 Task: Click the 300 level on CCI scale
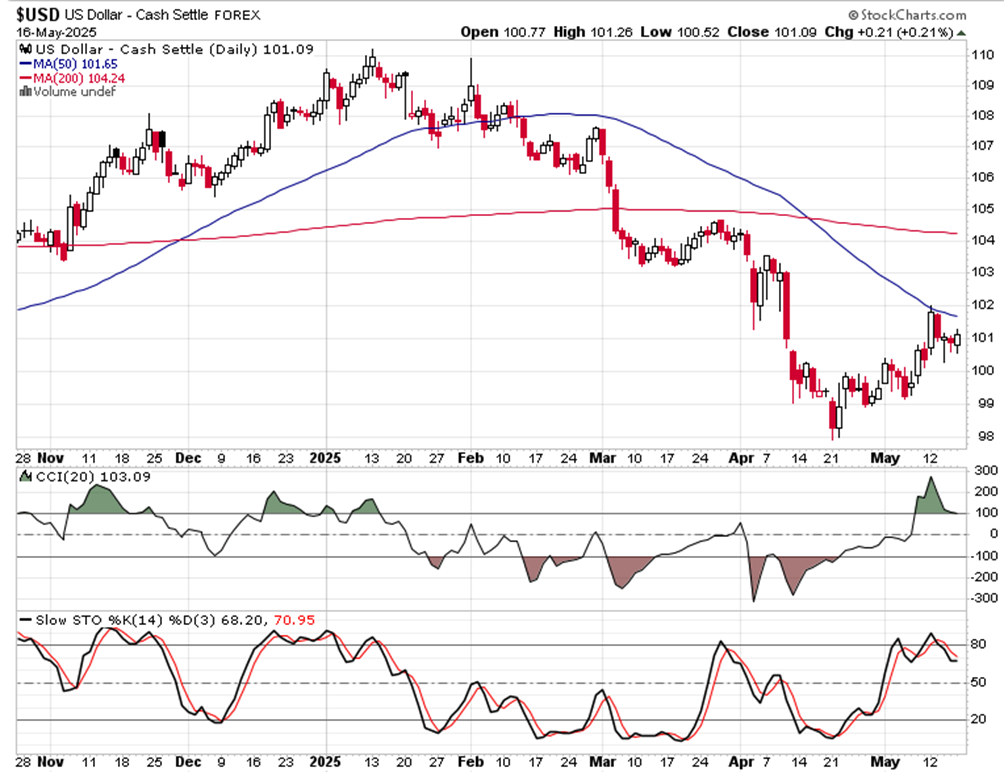(x=987, y=470)
